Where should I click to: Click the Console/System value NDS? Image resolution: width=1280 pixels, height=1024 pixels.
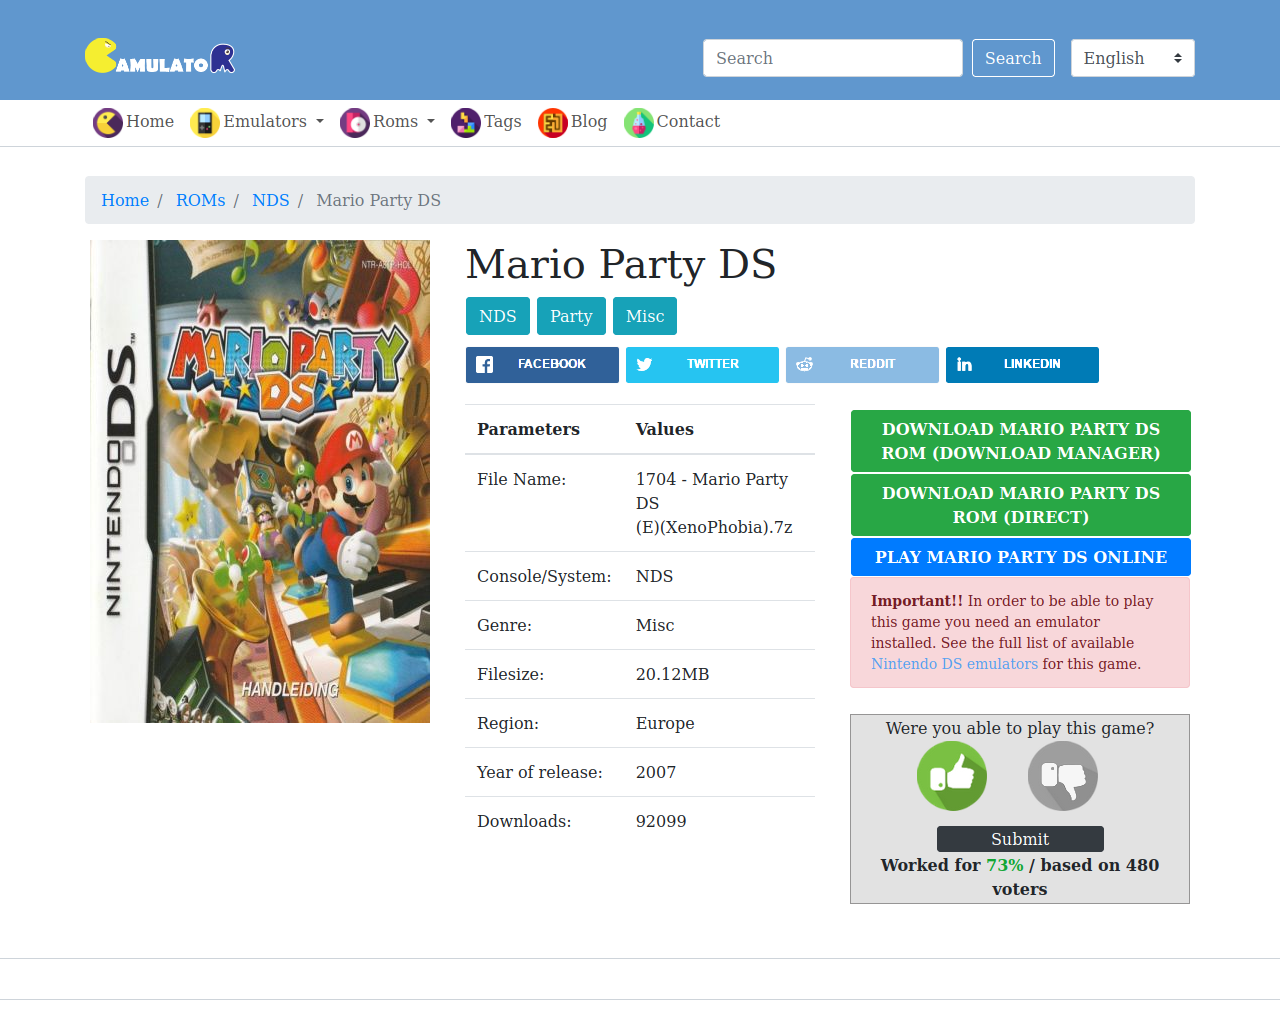(x=655, y=576)
